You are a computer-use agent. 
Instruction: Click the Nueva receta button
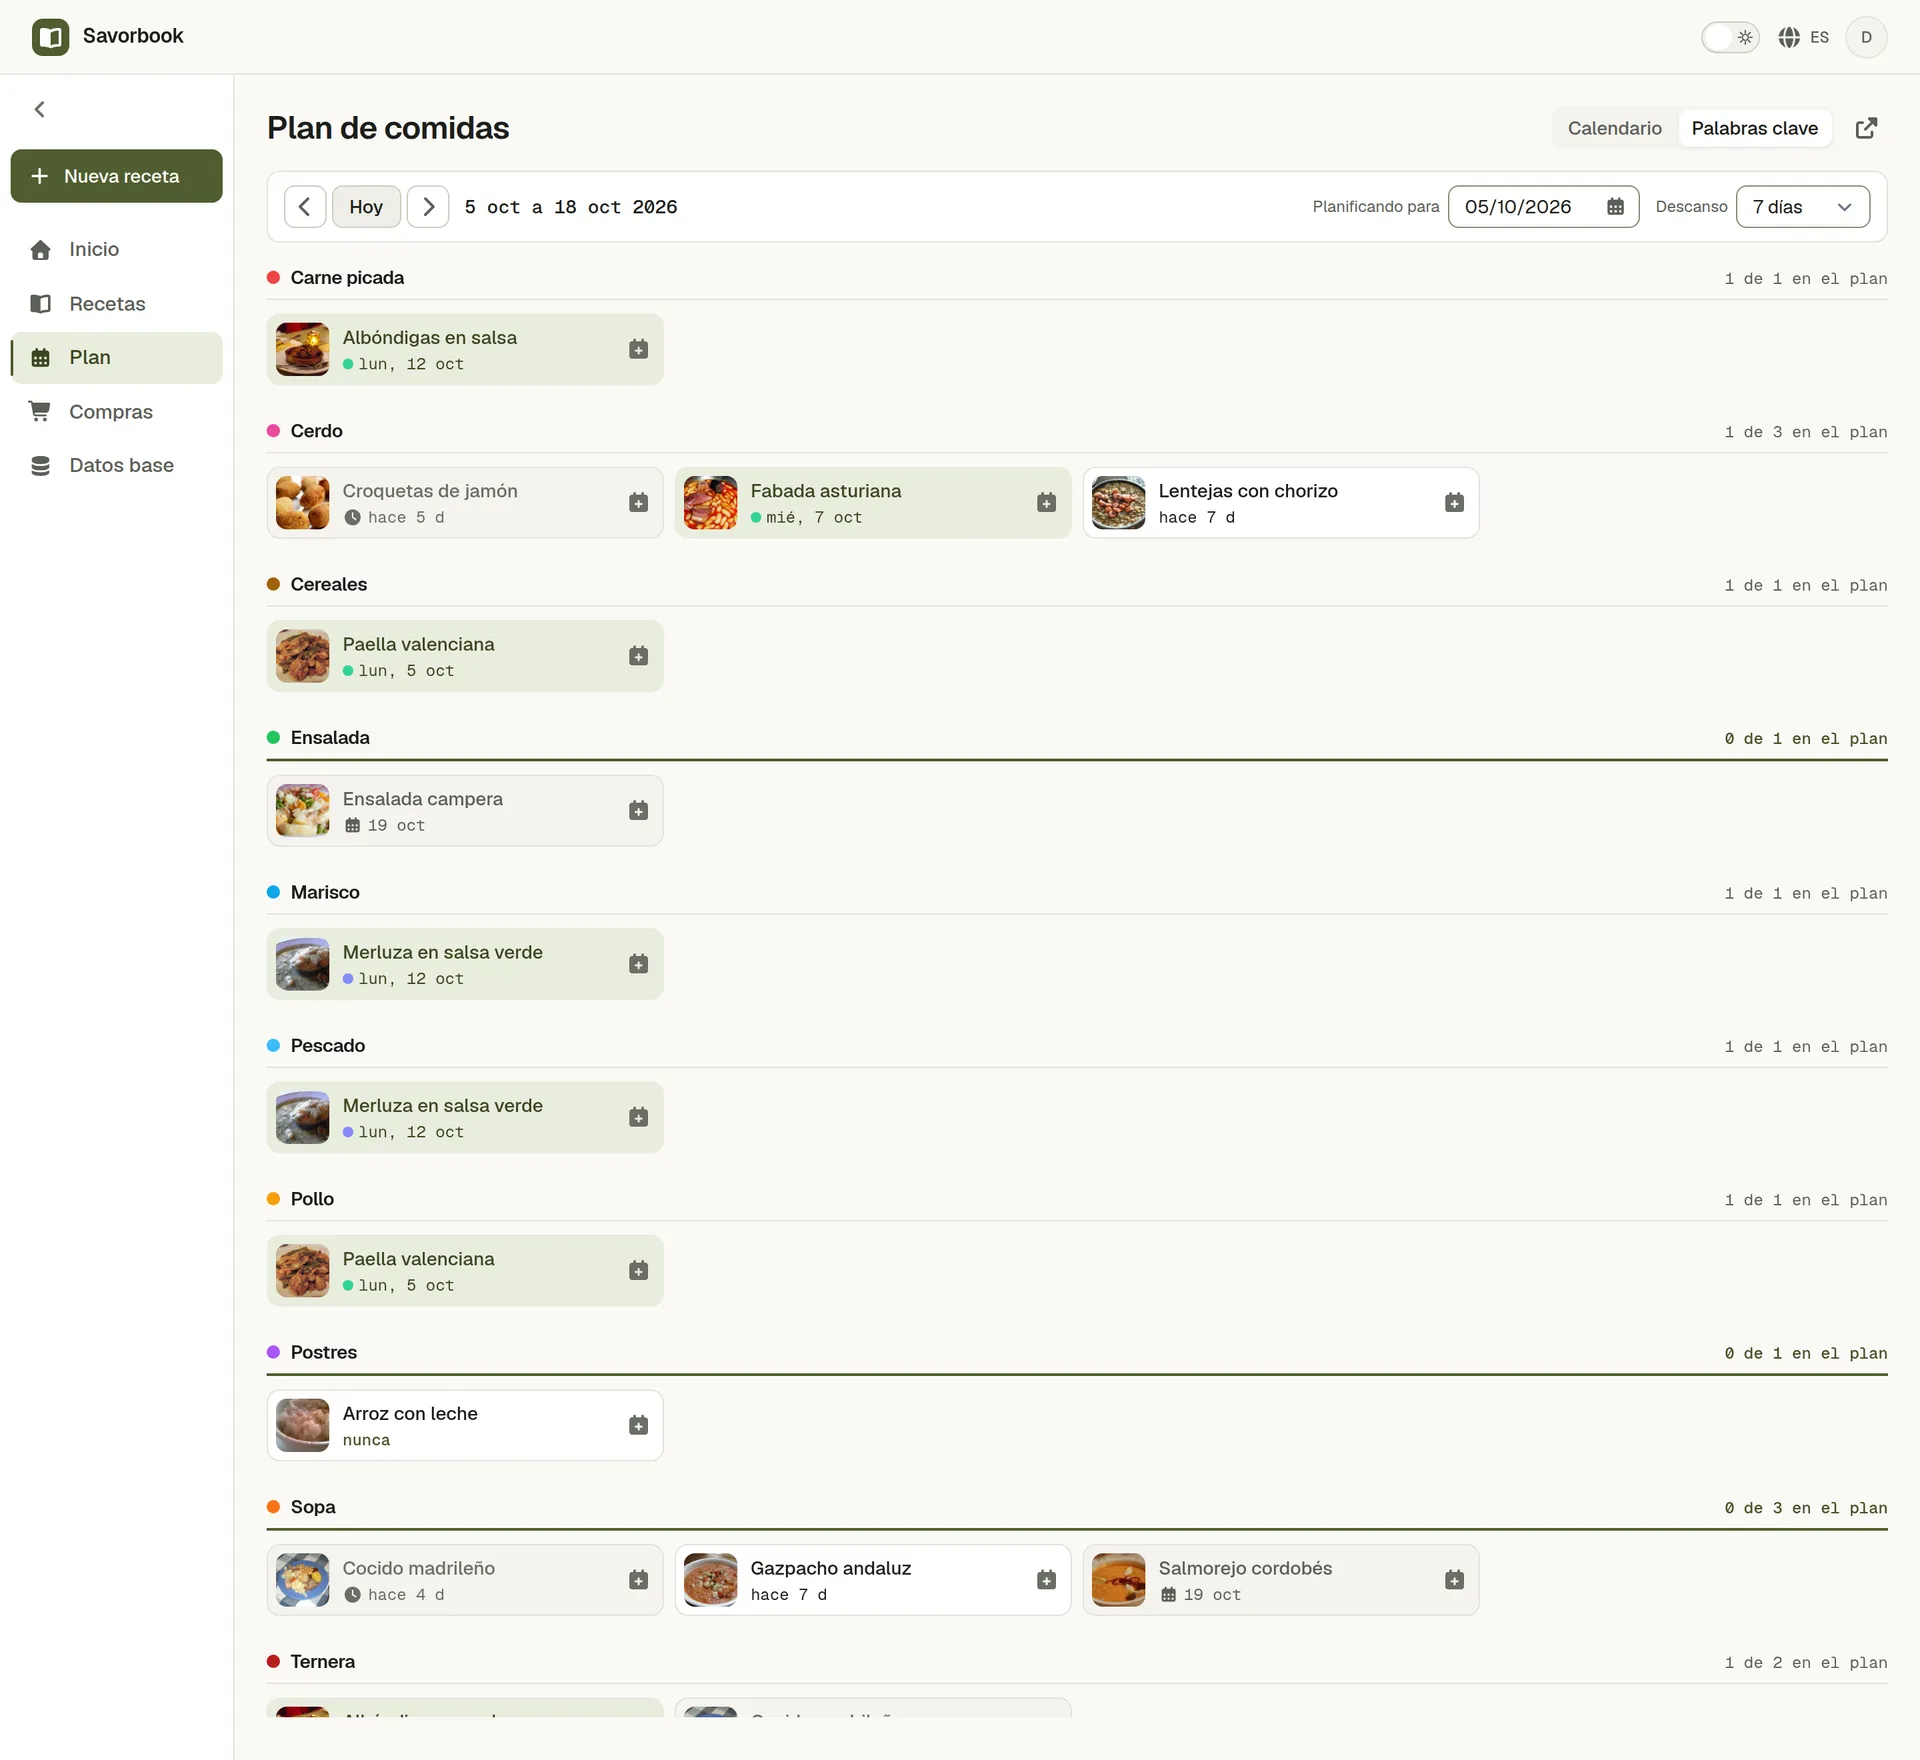tap(116, 176)
